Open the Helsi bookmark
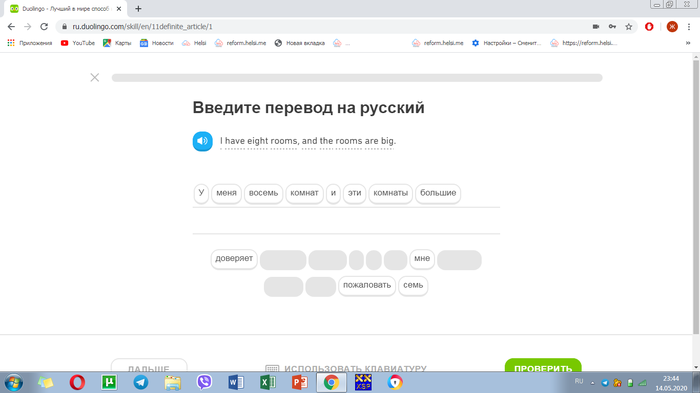The image size is (700, 393). 194,43
